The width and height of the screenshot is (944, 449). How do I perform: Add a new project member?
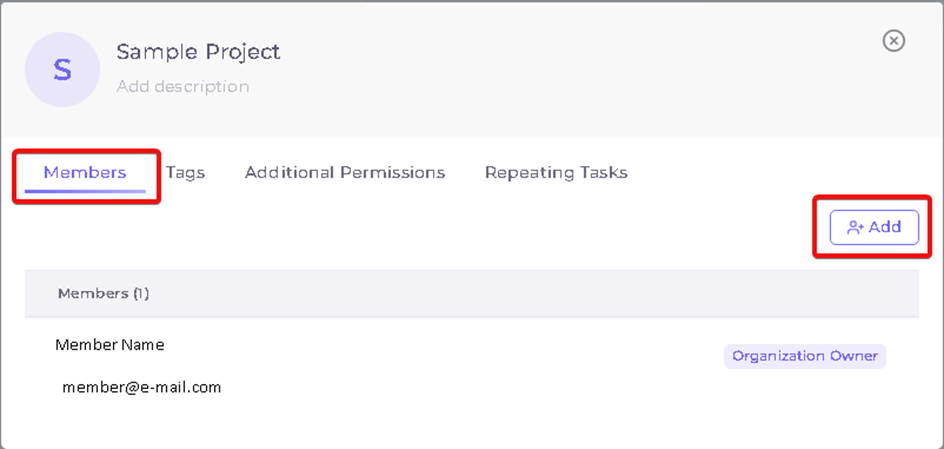pyautogui.click(x=874, y=228)
